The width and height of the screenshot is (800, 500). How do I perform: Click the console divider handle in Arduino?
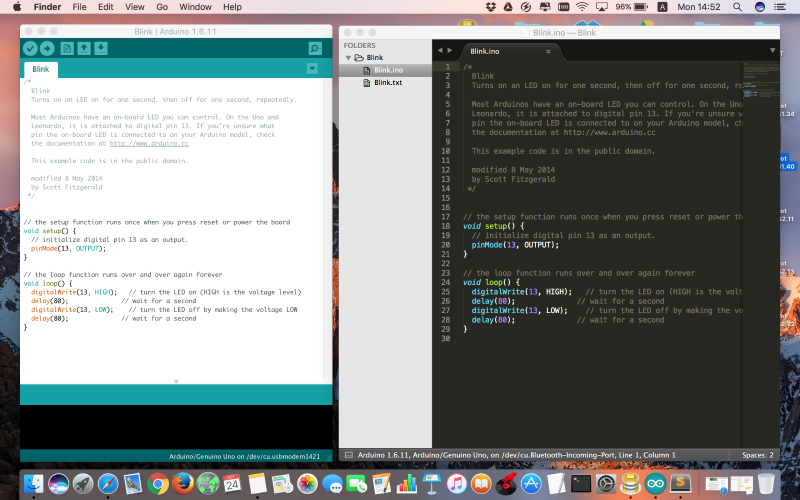(x=176, y=381)
